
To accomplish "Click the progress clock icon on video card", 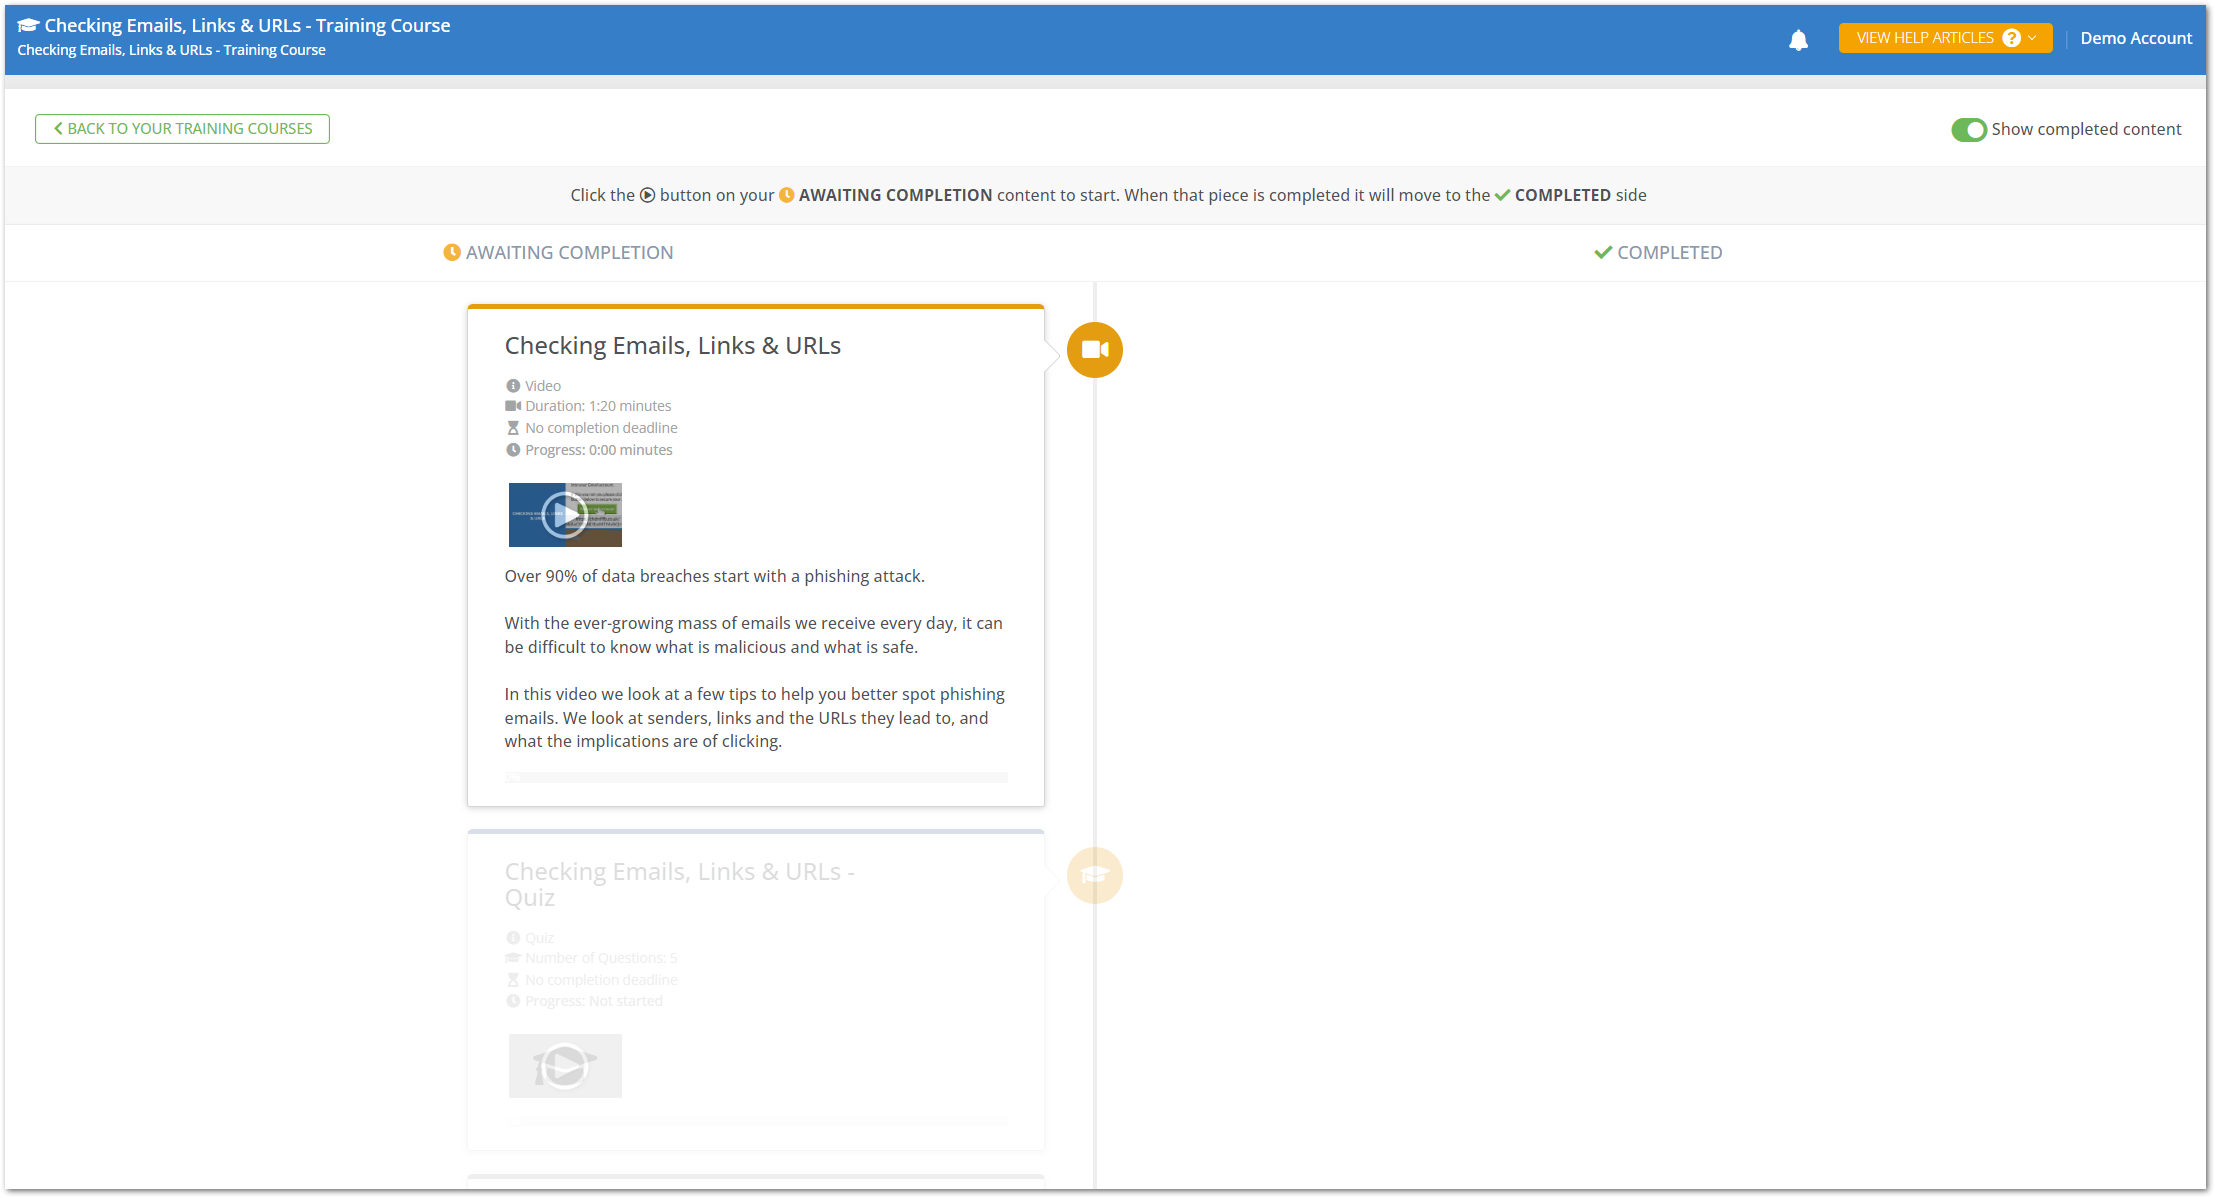I will (513, 450).
